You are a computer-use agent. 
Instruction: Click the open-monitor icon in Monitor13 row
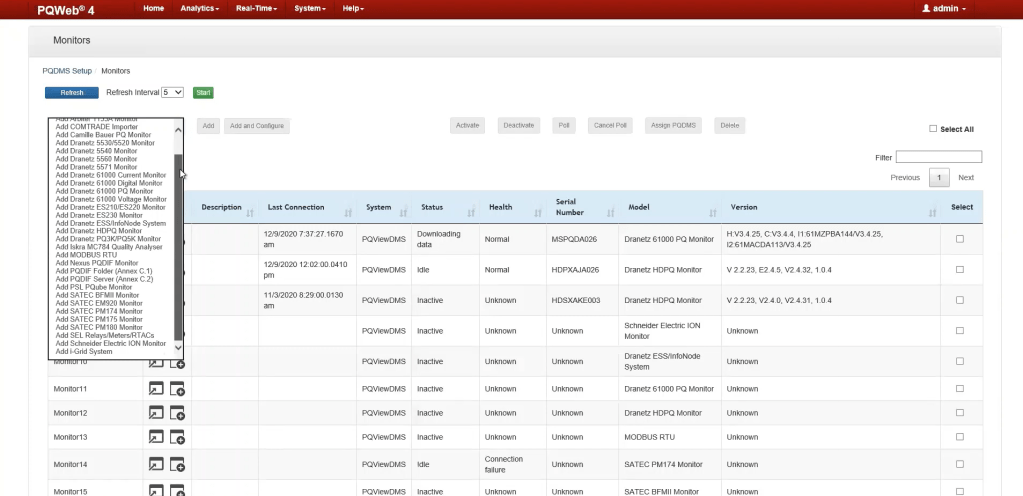point(156,437)
